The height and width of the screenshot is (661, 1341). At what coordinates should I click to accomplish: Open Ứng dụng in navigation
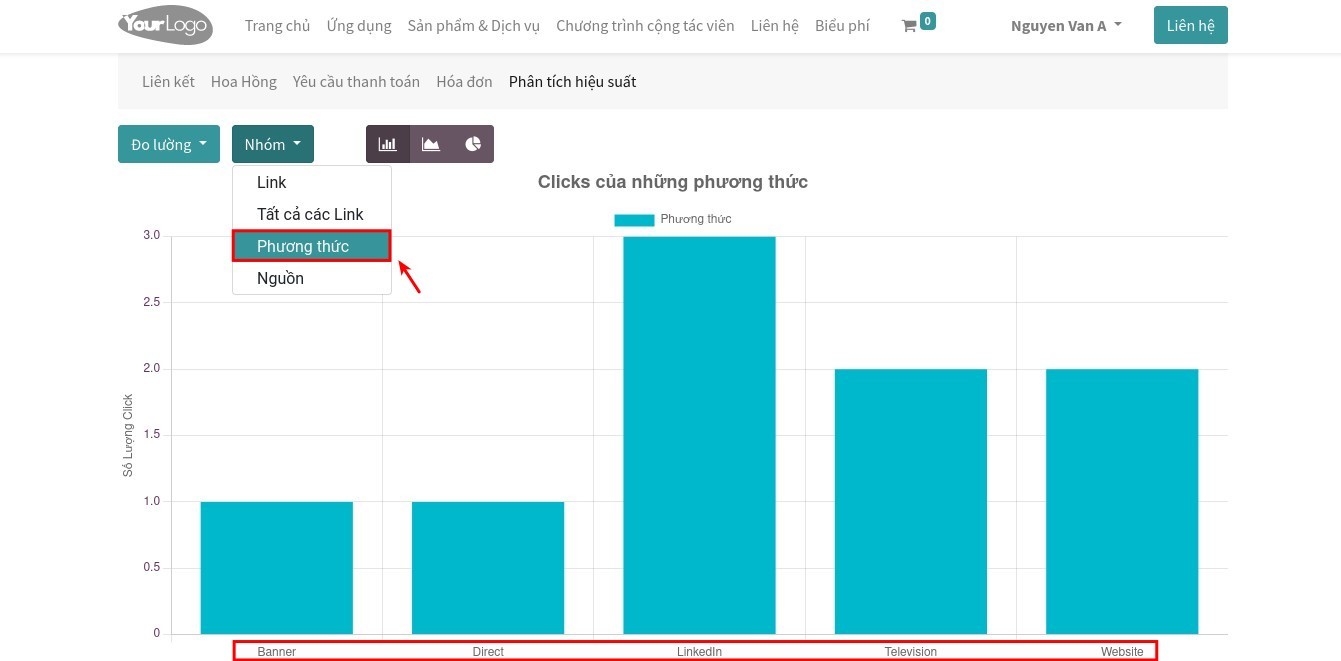pos(359,26)
